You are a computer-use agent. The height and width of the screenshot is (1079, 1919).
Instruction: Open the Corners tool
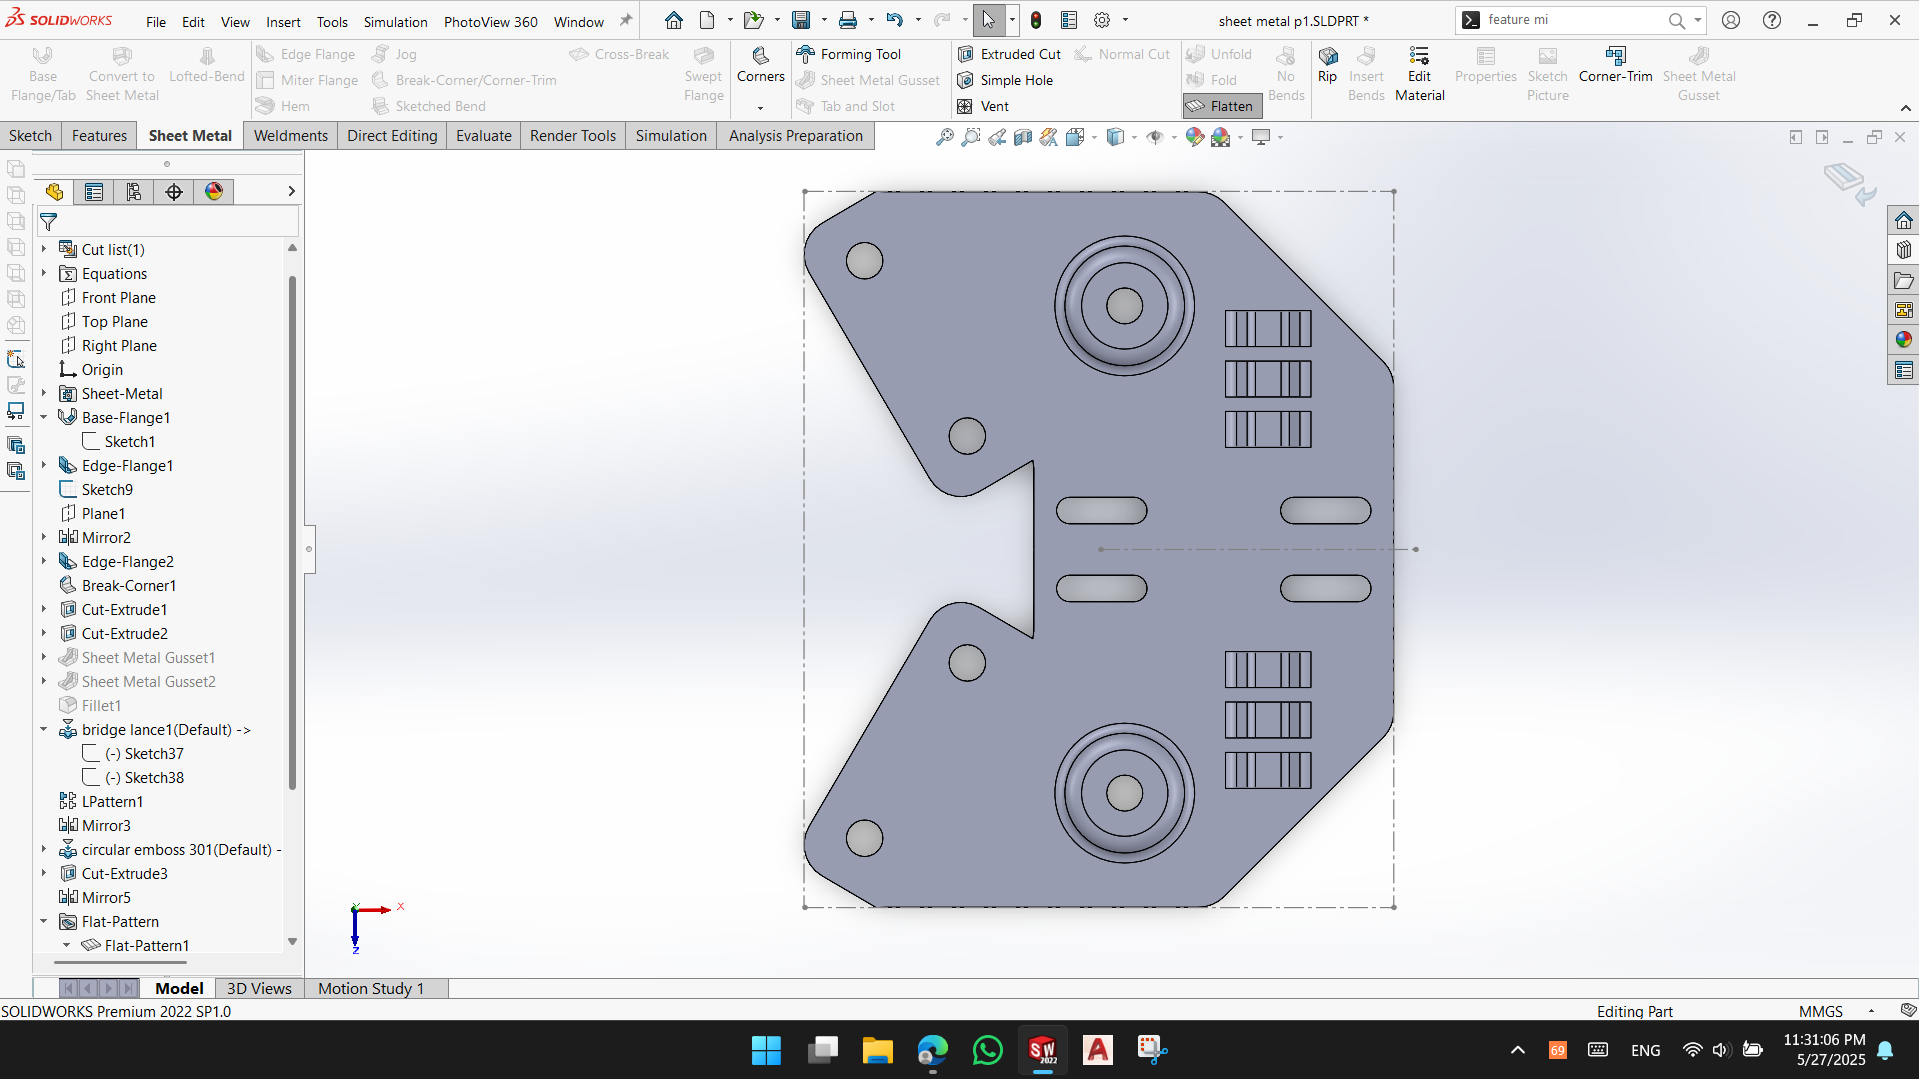[760, 66]
